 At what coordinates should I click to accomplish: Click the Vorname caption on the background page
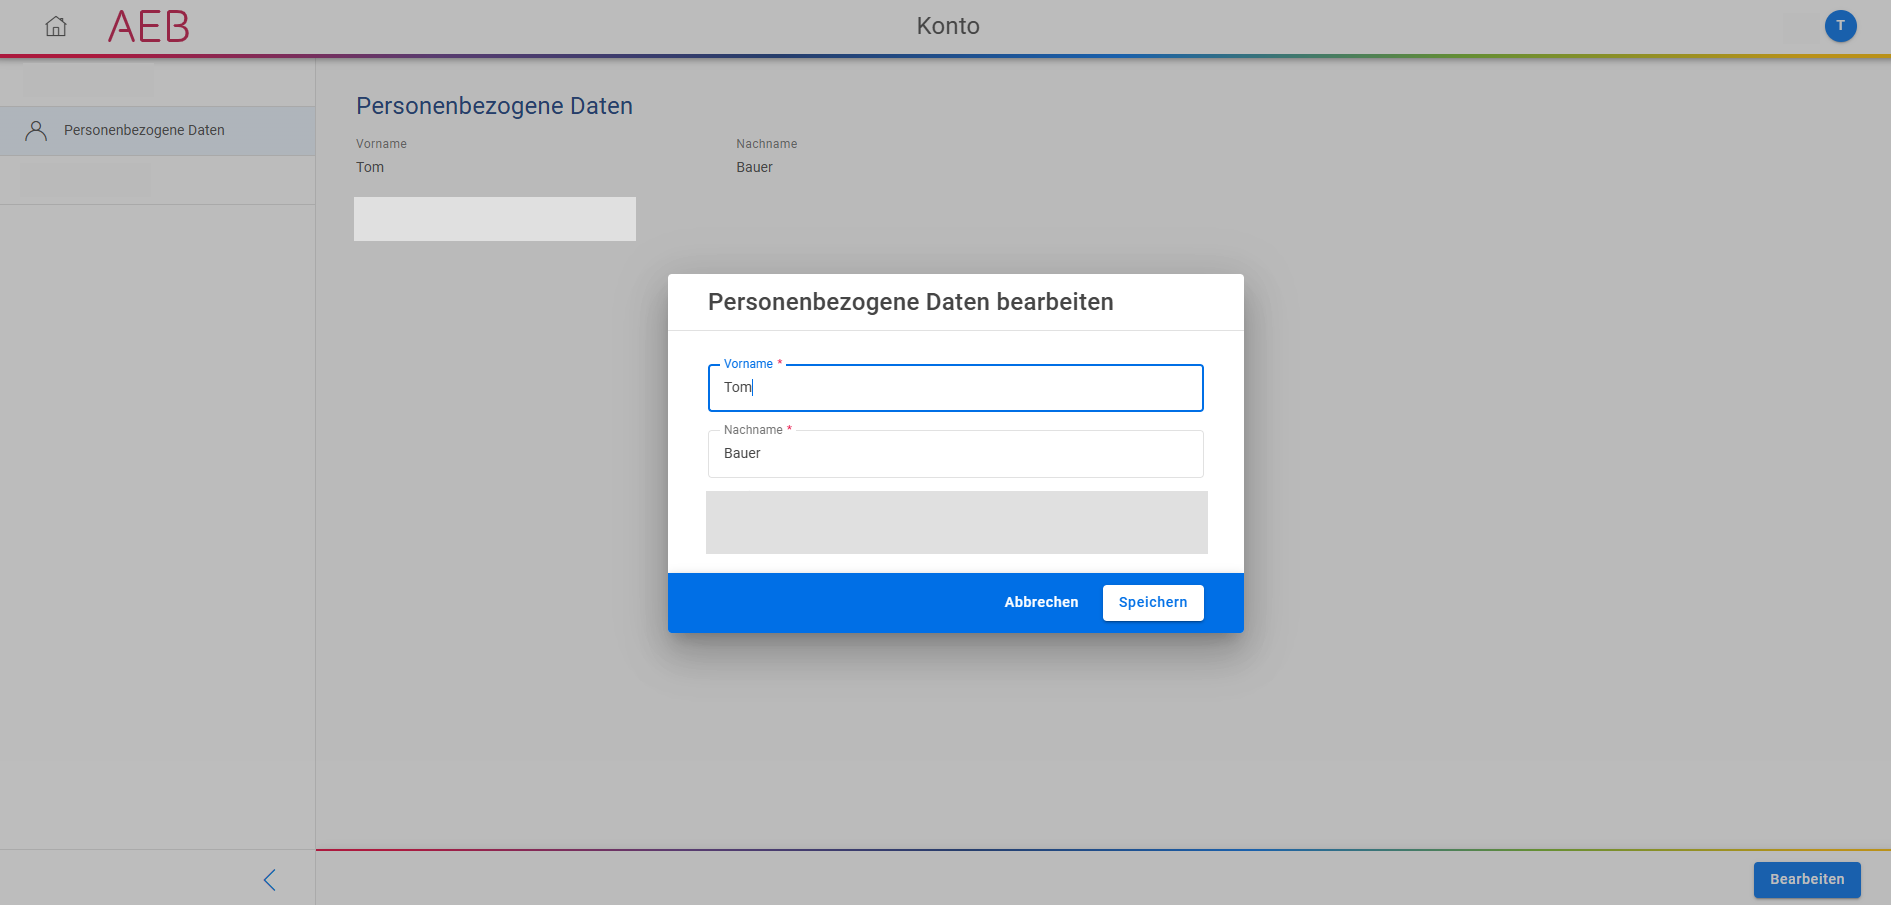click(381, 144)
